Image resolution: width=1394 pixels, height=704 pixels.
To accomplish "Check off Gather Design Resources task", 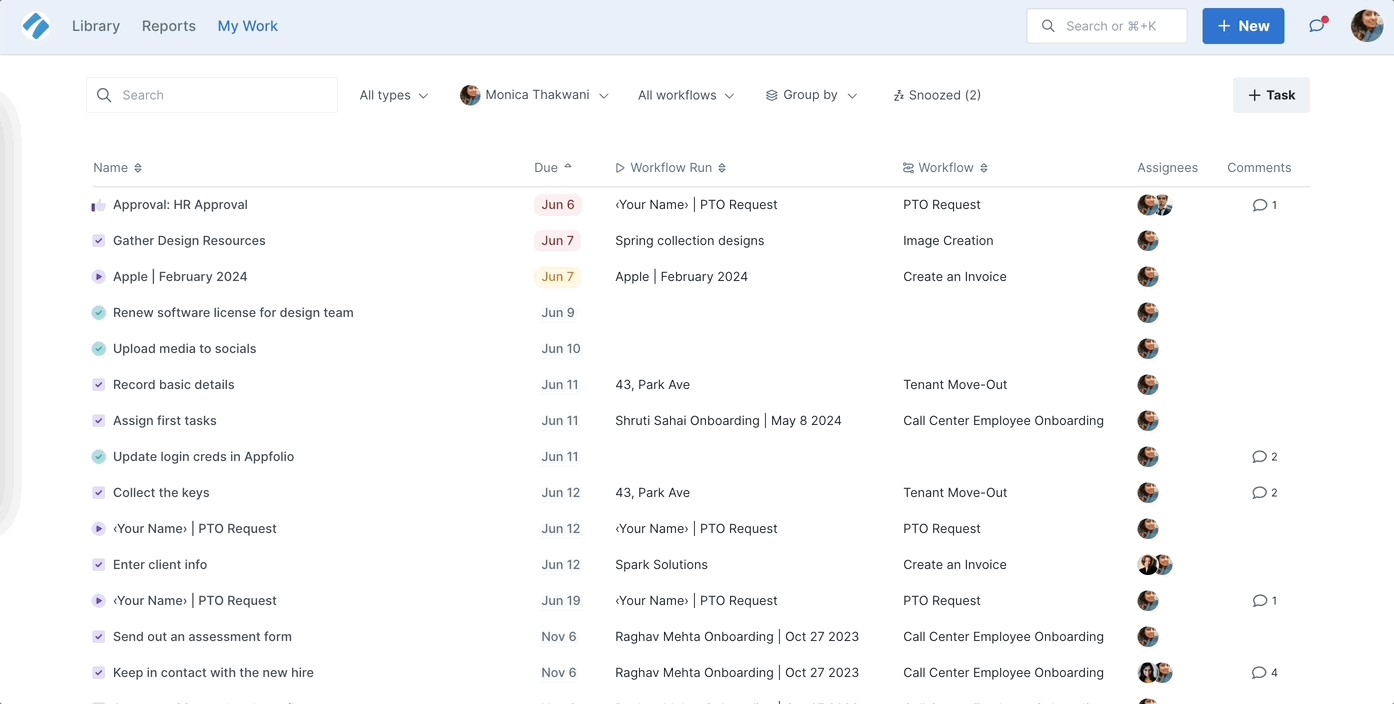I will 99,241.
